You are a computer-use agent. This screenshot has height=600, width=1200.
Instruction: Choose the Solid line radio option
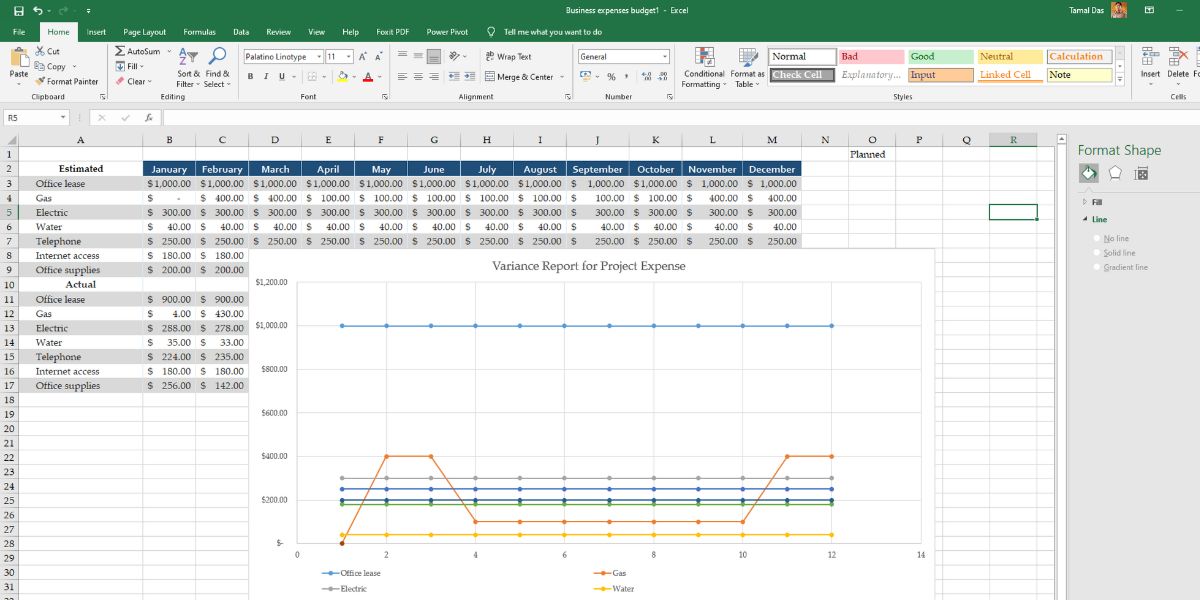[x=1098, y=253]
